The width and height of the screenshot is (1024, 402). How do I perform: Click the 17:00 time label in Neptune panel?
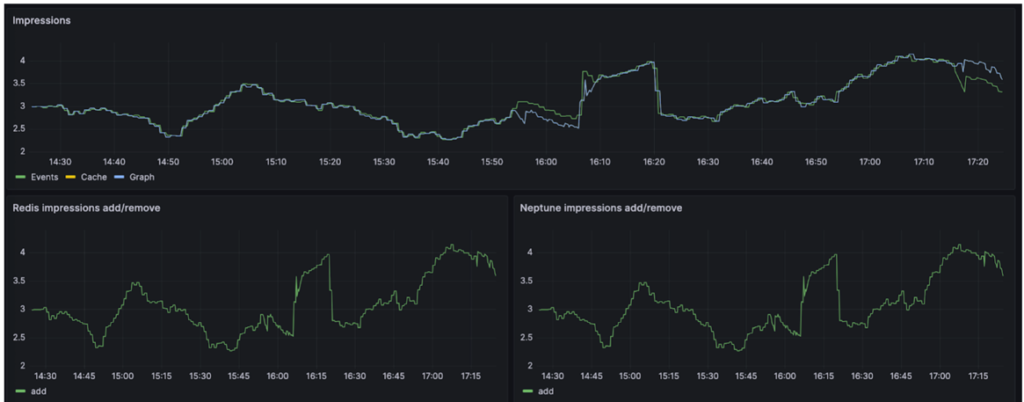point(939,376)
